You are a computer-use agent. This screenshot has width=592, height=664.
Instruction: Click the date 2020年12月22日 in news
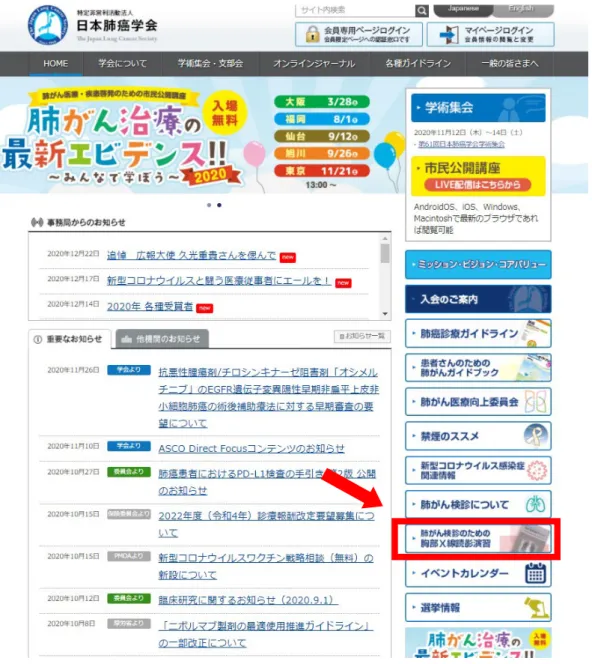tap(73, 254)
